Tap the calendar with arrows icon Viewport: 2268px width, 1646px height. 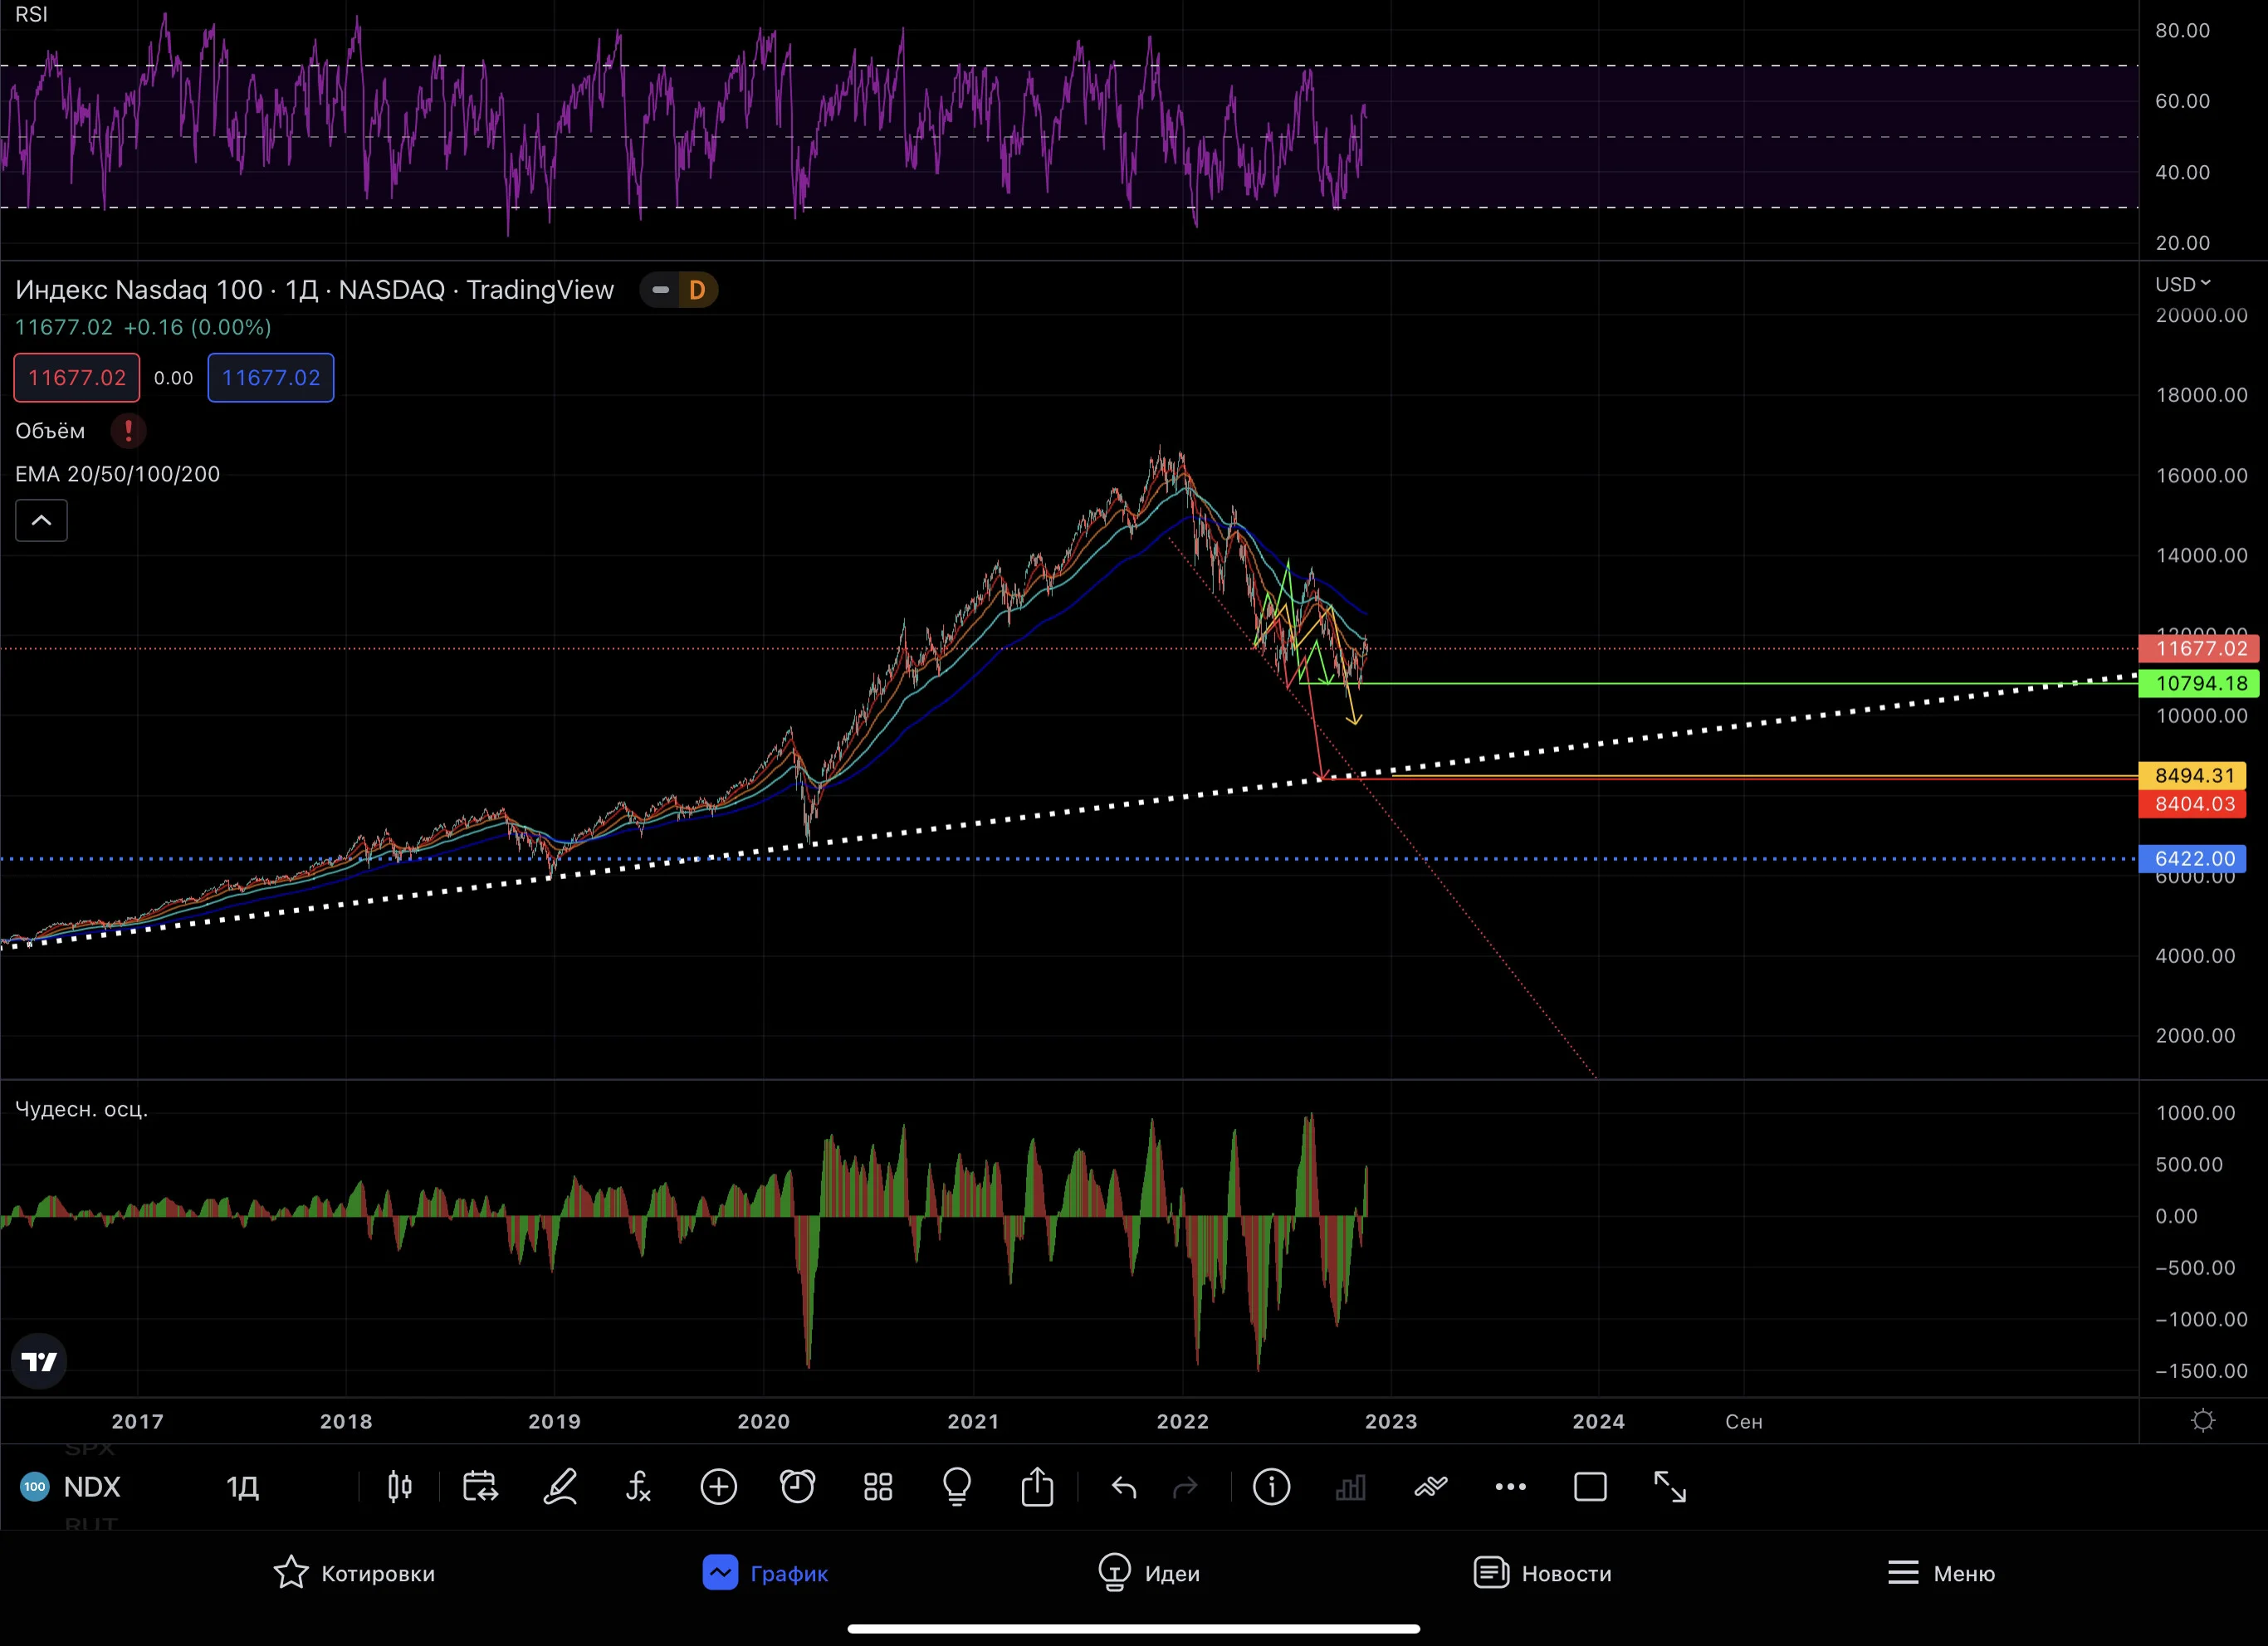(x=480, y=1487)
